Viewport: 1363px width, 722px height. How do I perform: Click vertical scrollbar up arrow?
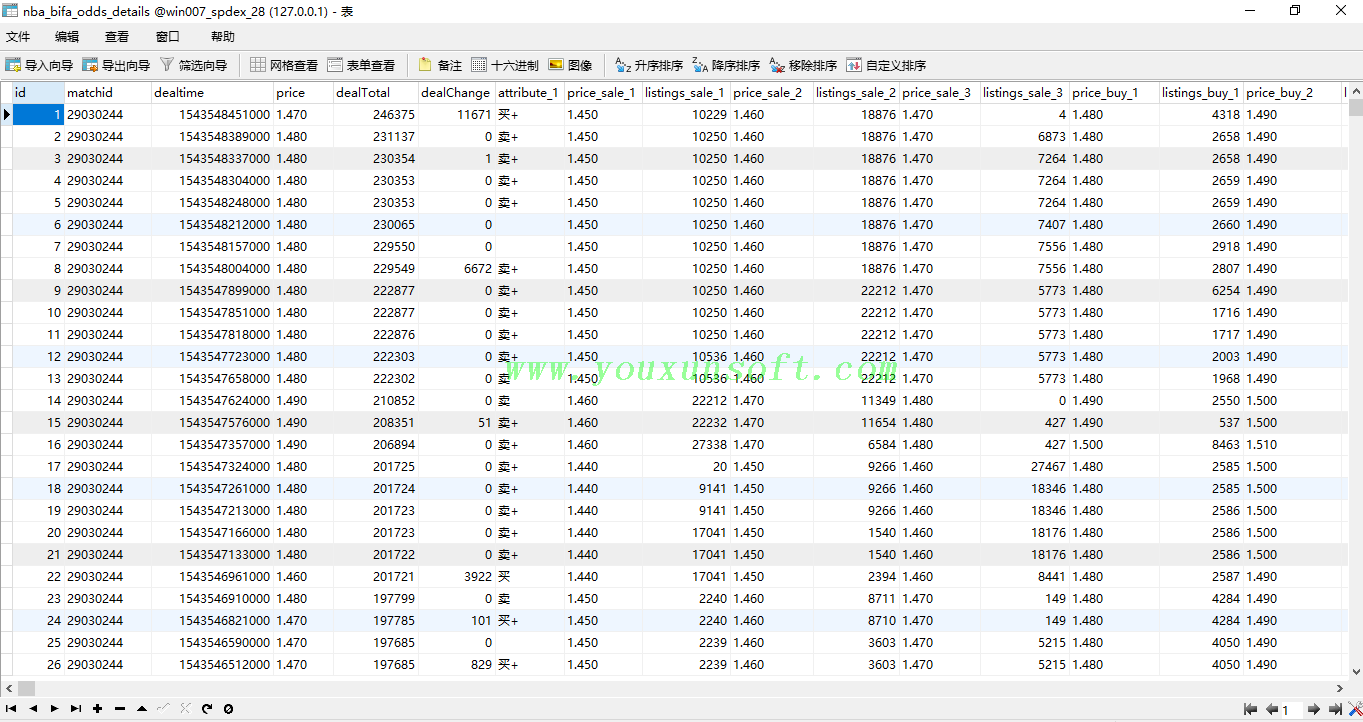[1355, 90]
